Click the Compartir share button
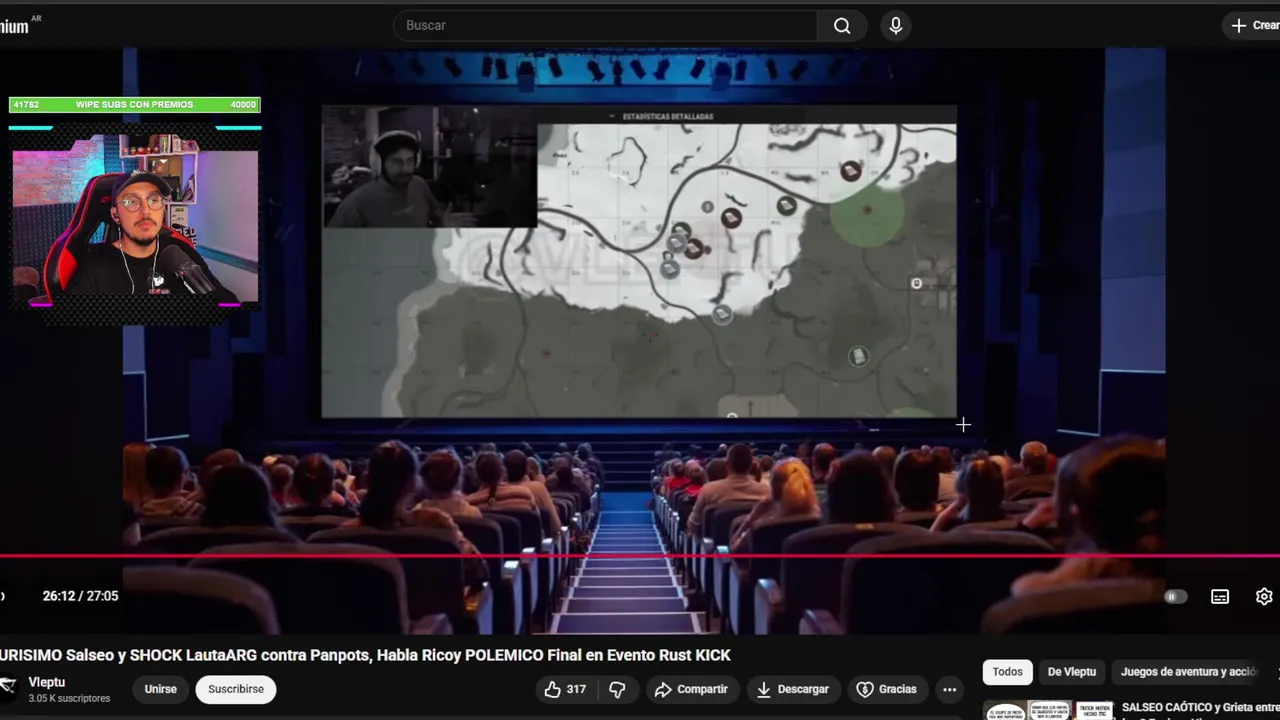The height and width of the screenshot is (720, 1280). tap(691, 689)
